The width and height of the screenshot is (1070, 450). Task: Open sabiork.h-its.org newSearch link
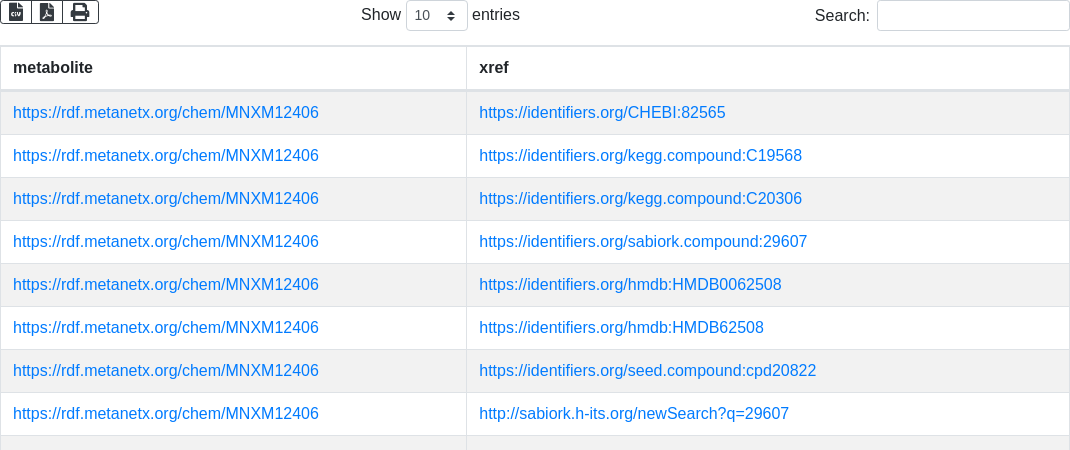pyautogui.click(x=634, y=414)
